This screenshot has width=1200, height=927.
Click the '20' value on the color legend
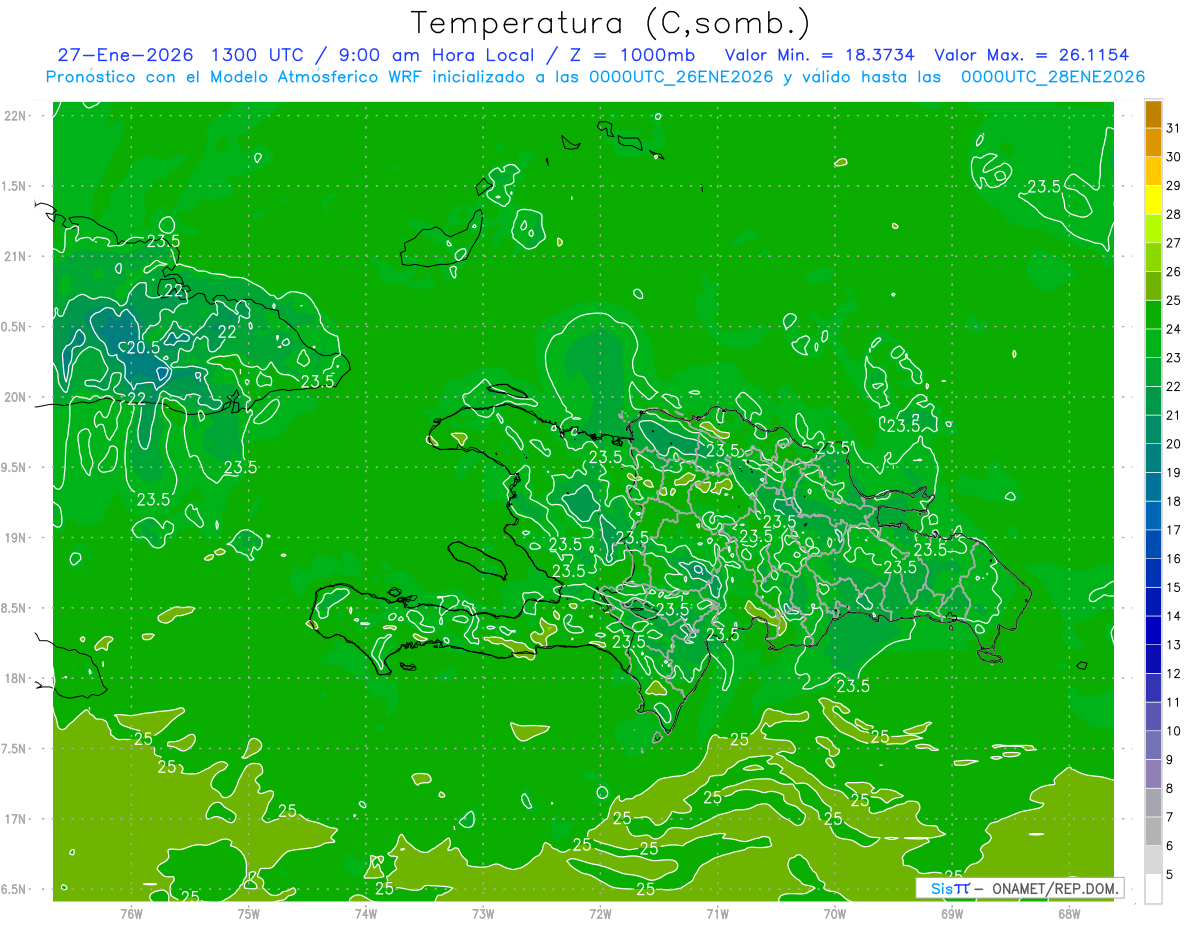1174,444
